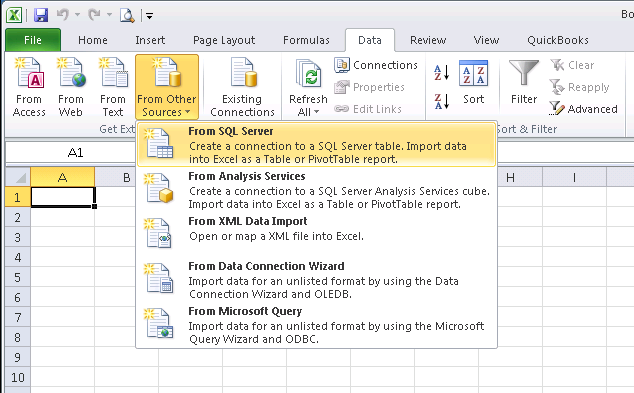Sort A to Z ascending
Image resolution: width=634 pixels, height=393 pixels.
click(x=442, y=73)
